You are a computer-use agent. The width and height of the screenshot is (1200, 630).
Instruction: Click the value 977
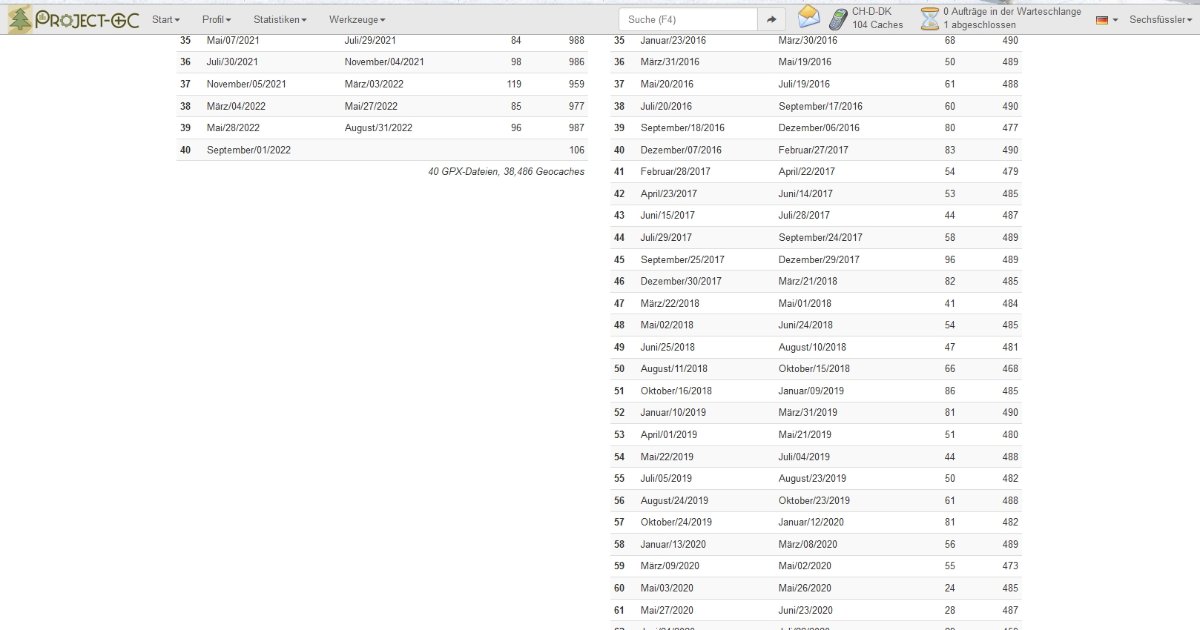tap(576, 106)
